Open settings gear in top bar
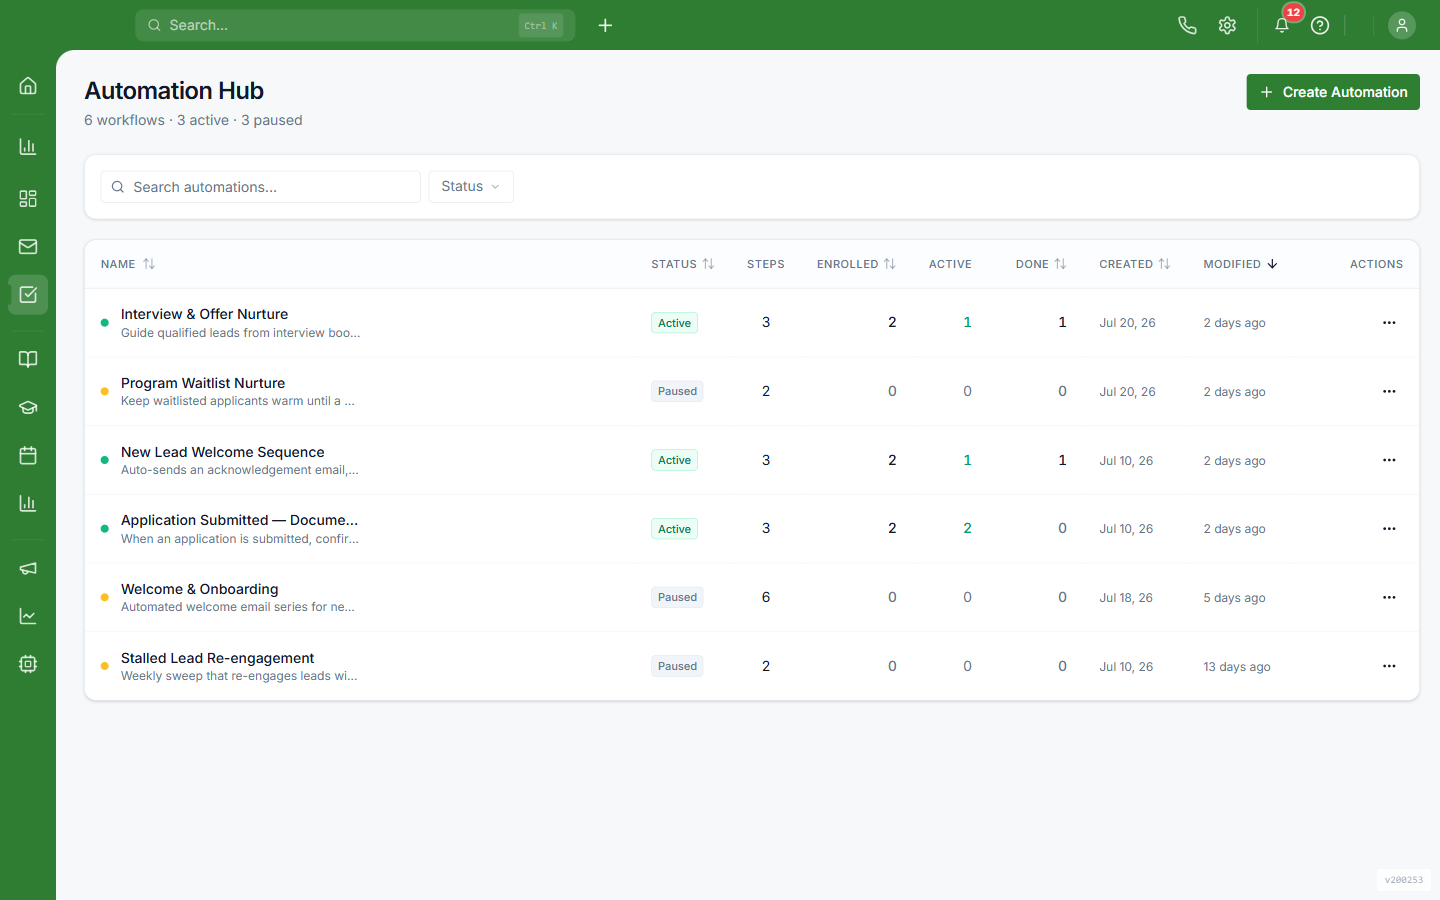Viewport: 1440px width, 900px height. coord(1227,25)
